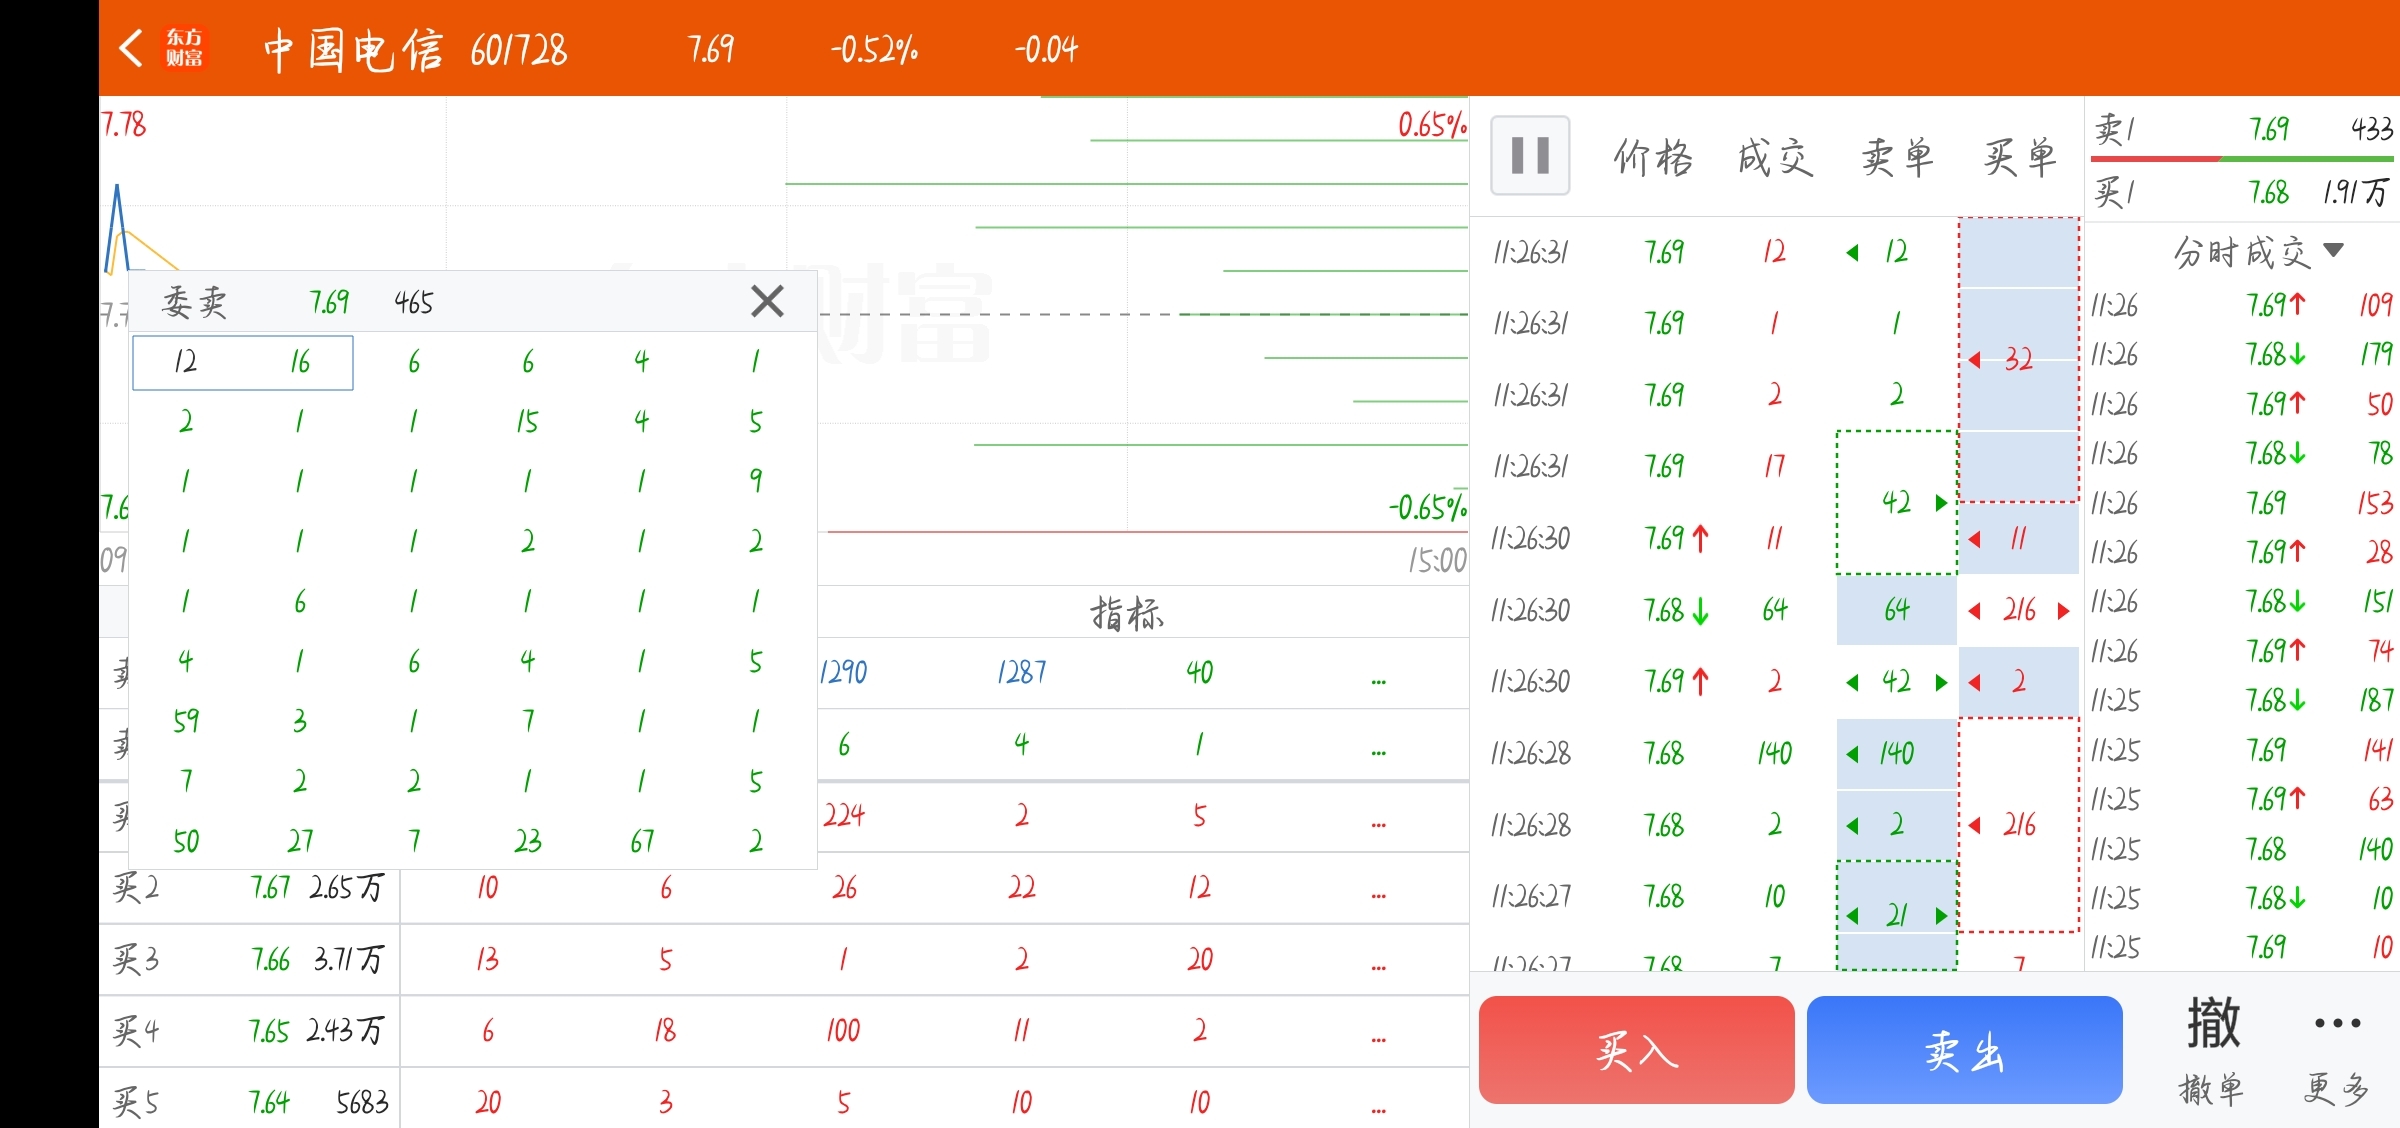
Task: Tap the 1290 value in sell row
Action: click(843, 672)
